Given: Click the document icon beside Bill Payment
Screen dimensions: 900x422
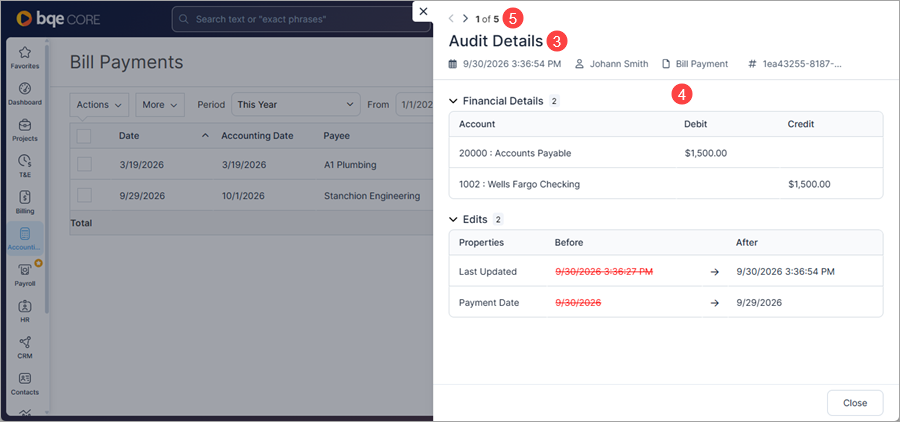Looking at the screenshot, I should 666,64.
